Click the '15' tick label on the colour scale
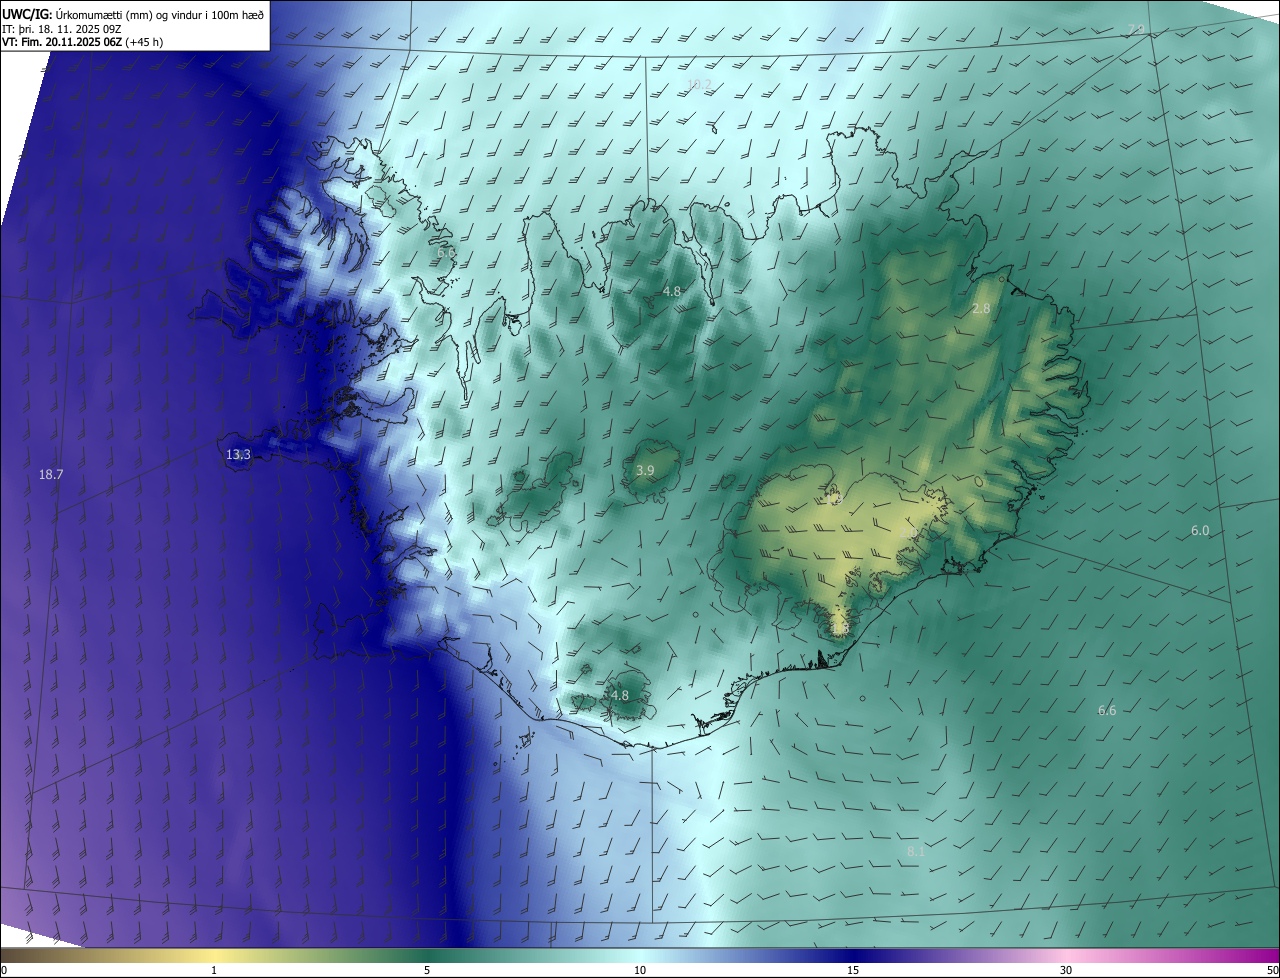This screenshot has width=1280, height=978. click(853, 970)
